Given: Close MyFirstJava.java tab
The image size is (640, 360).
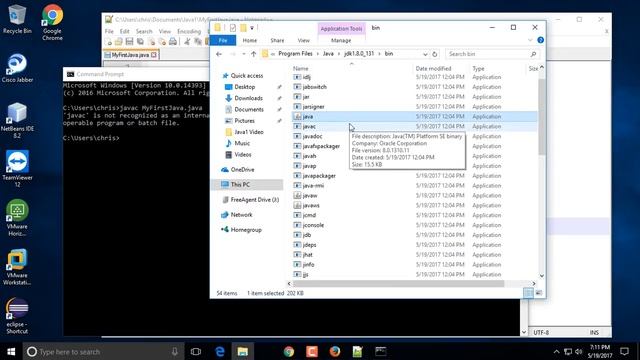Looking at the screenshot, I should pyautogui.click(x=154, y=55).
